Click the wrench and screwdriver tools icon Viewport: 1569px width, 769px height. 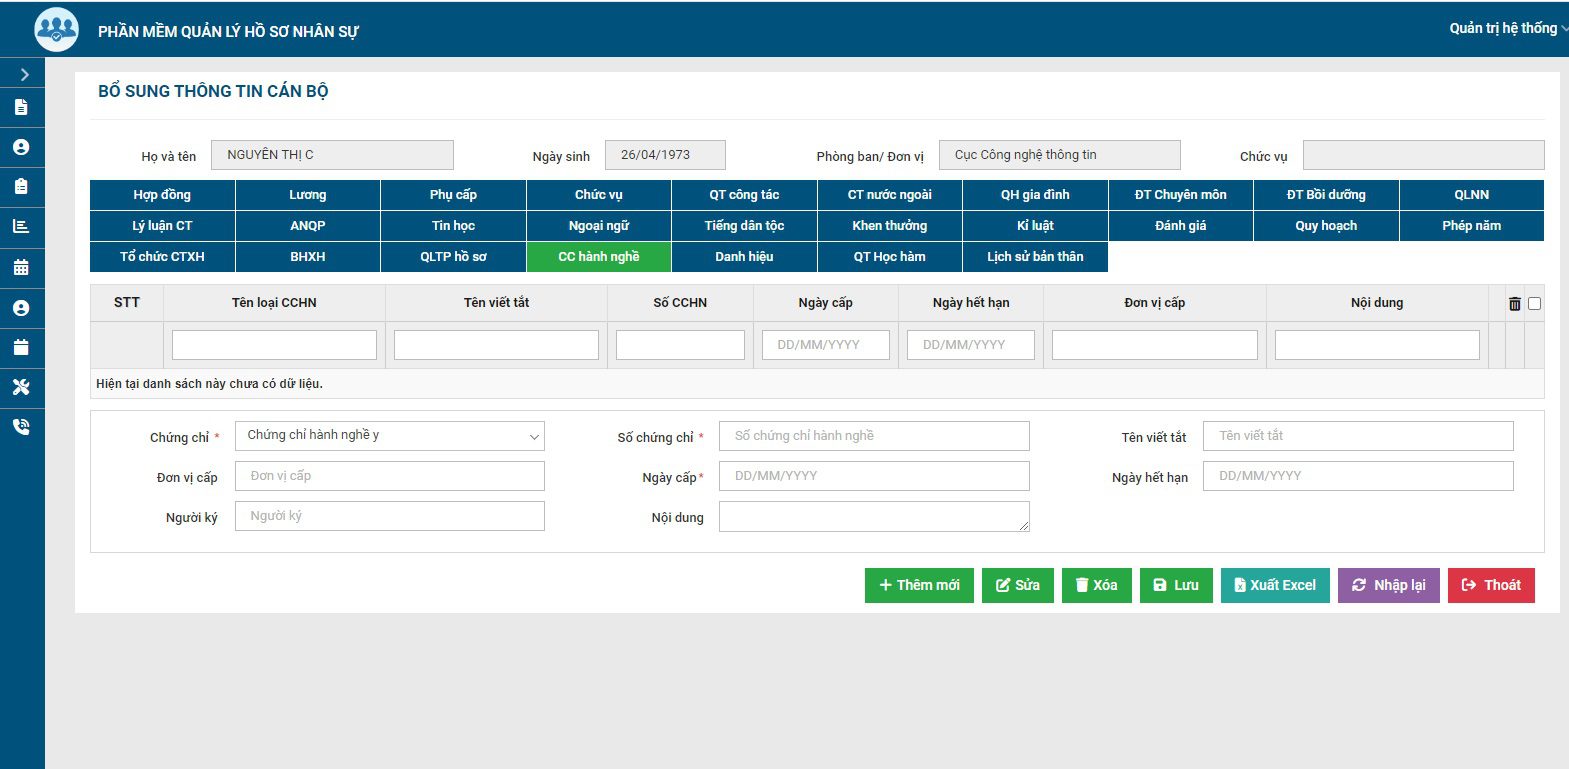click(x=21, y=387)
